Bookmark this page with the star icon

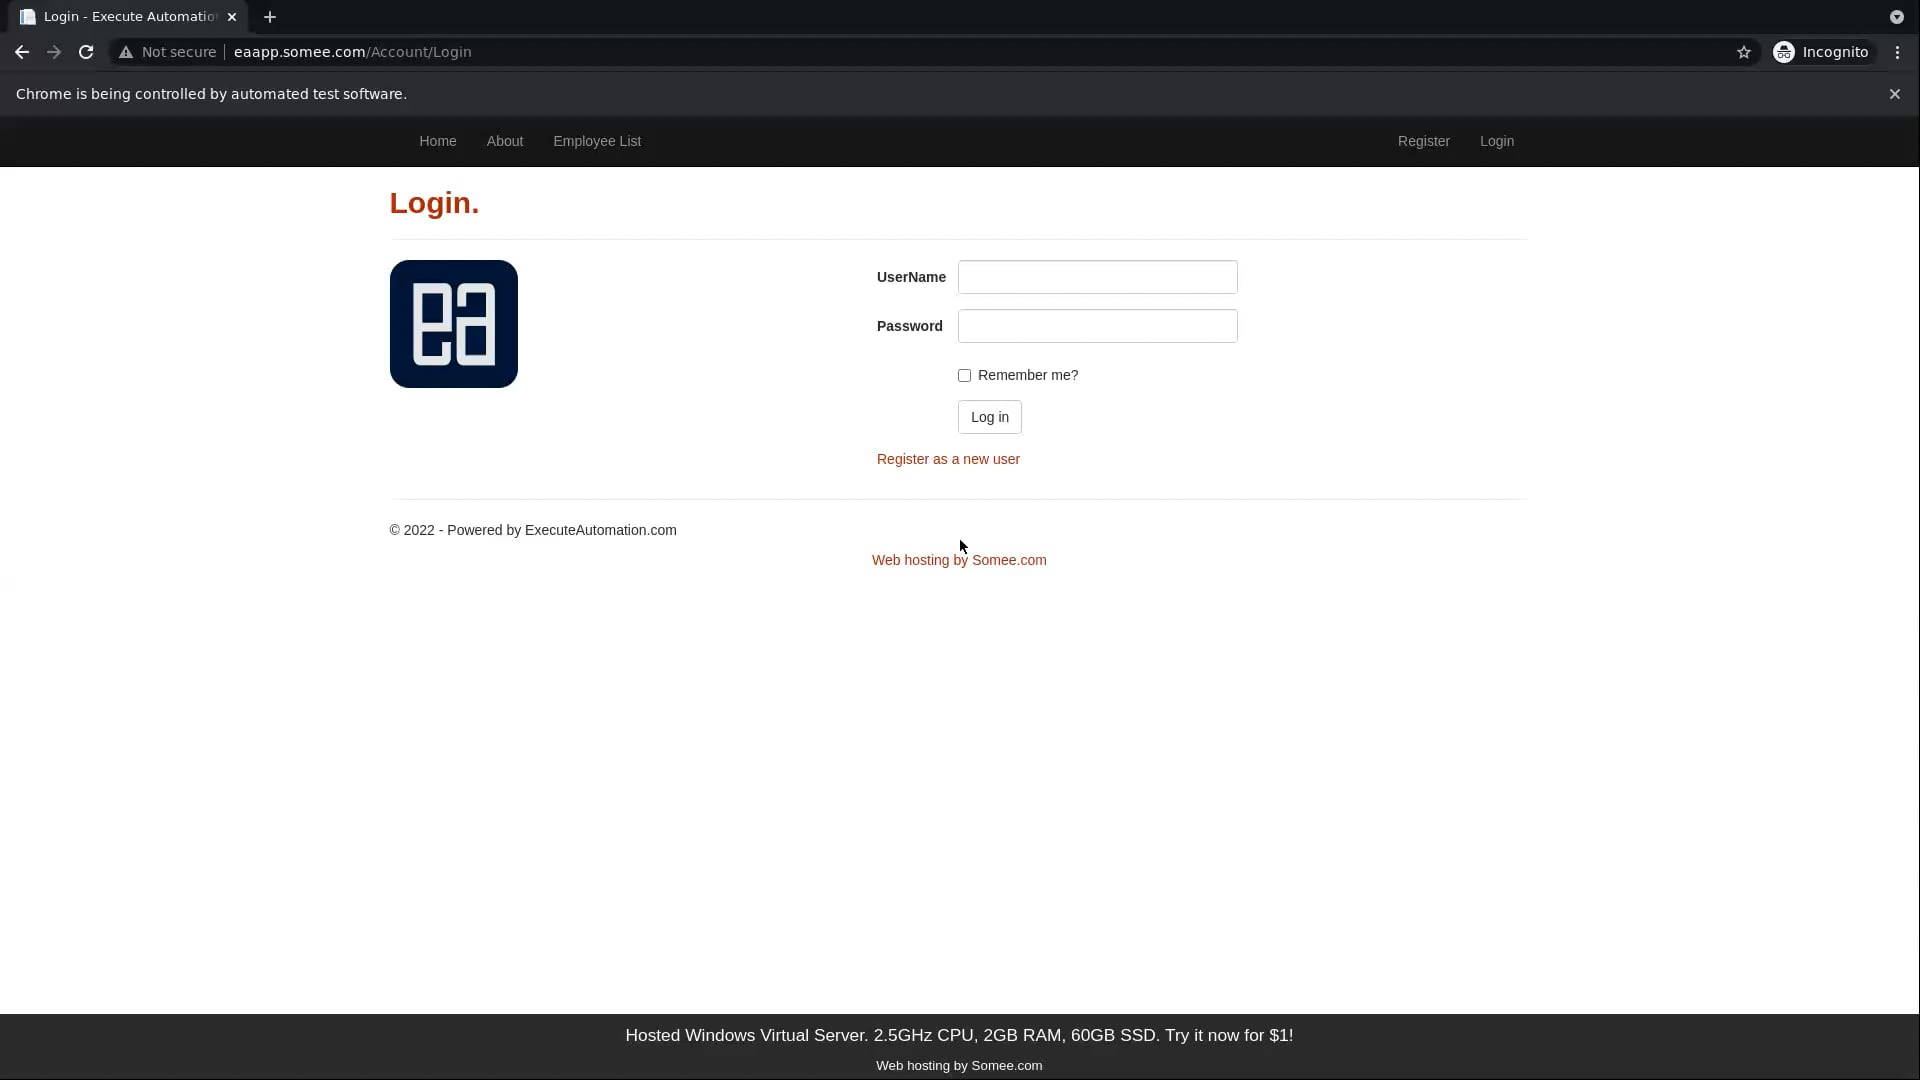pos(1744,52)
